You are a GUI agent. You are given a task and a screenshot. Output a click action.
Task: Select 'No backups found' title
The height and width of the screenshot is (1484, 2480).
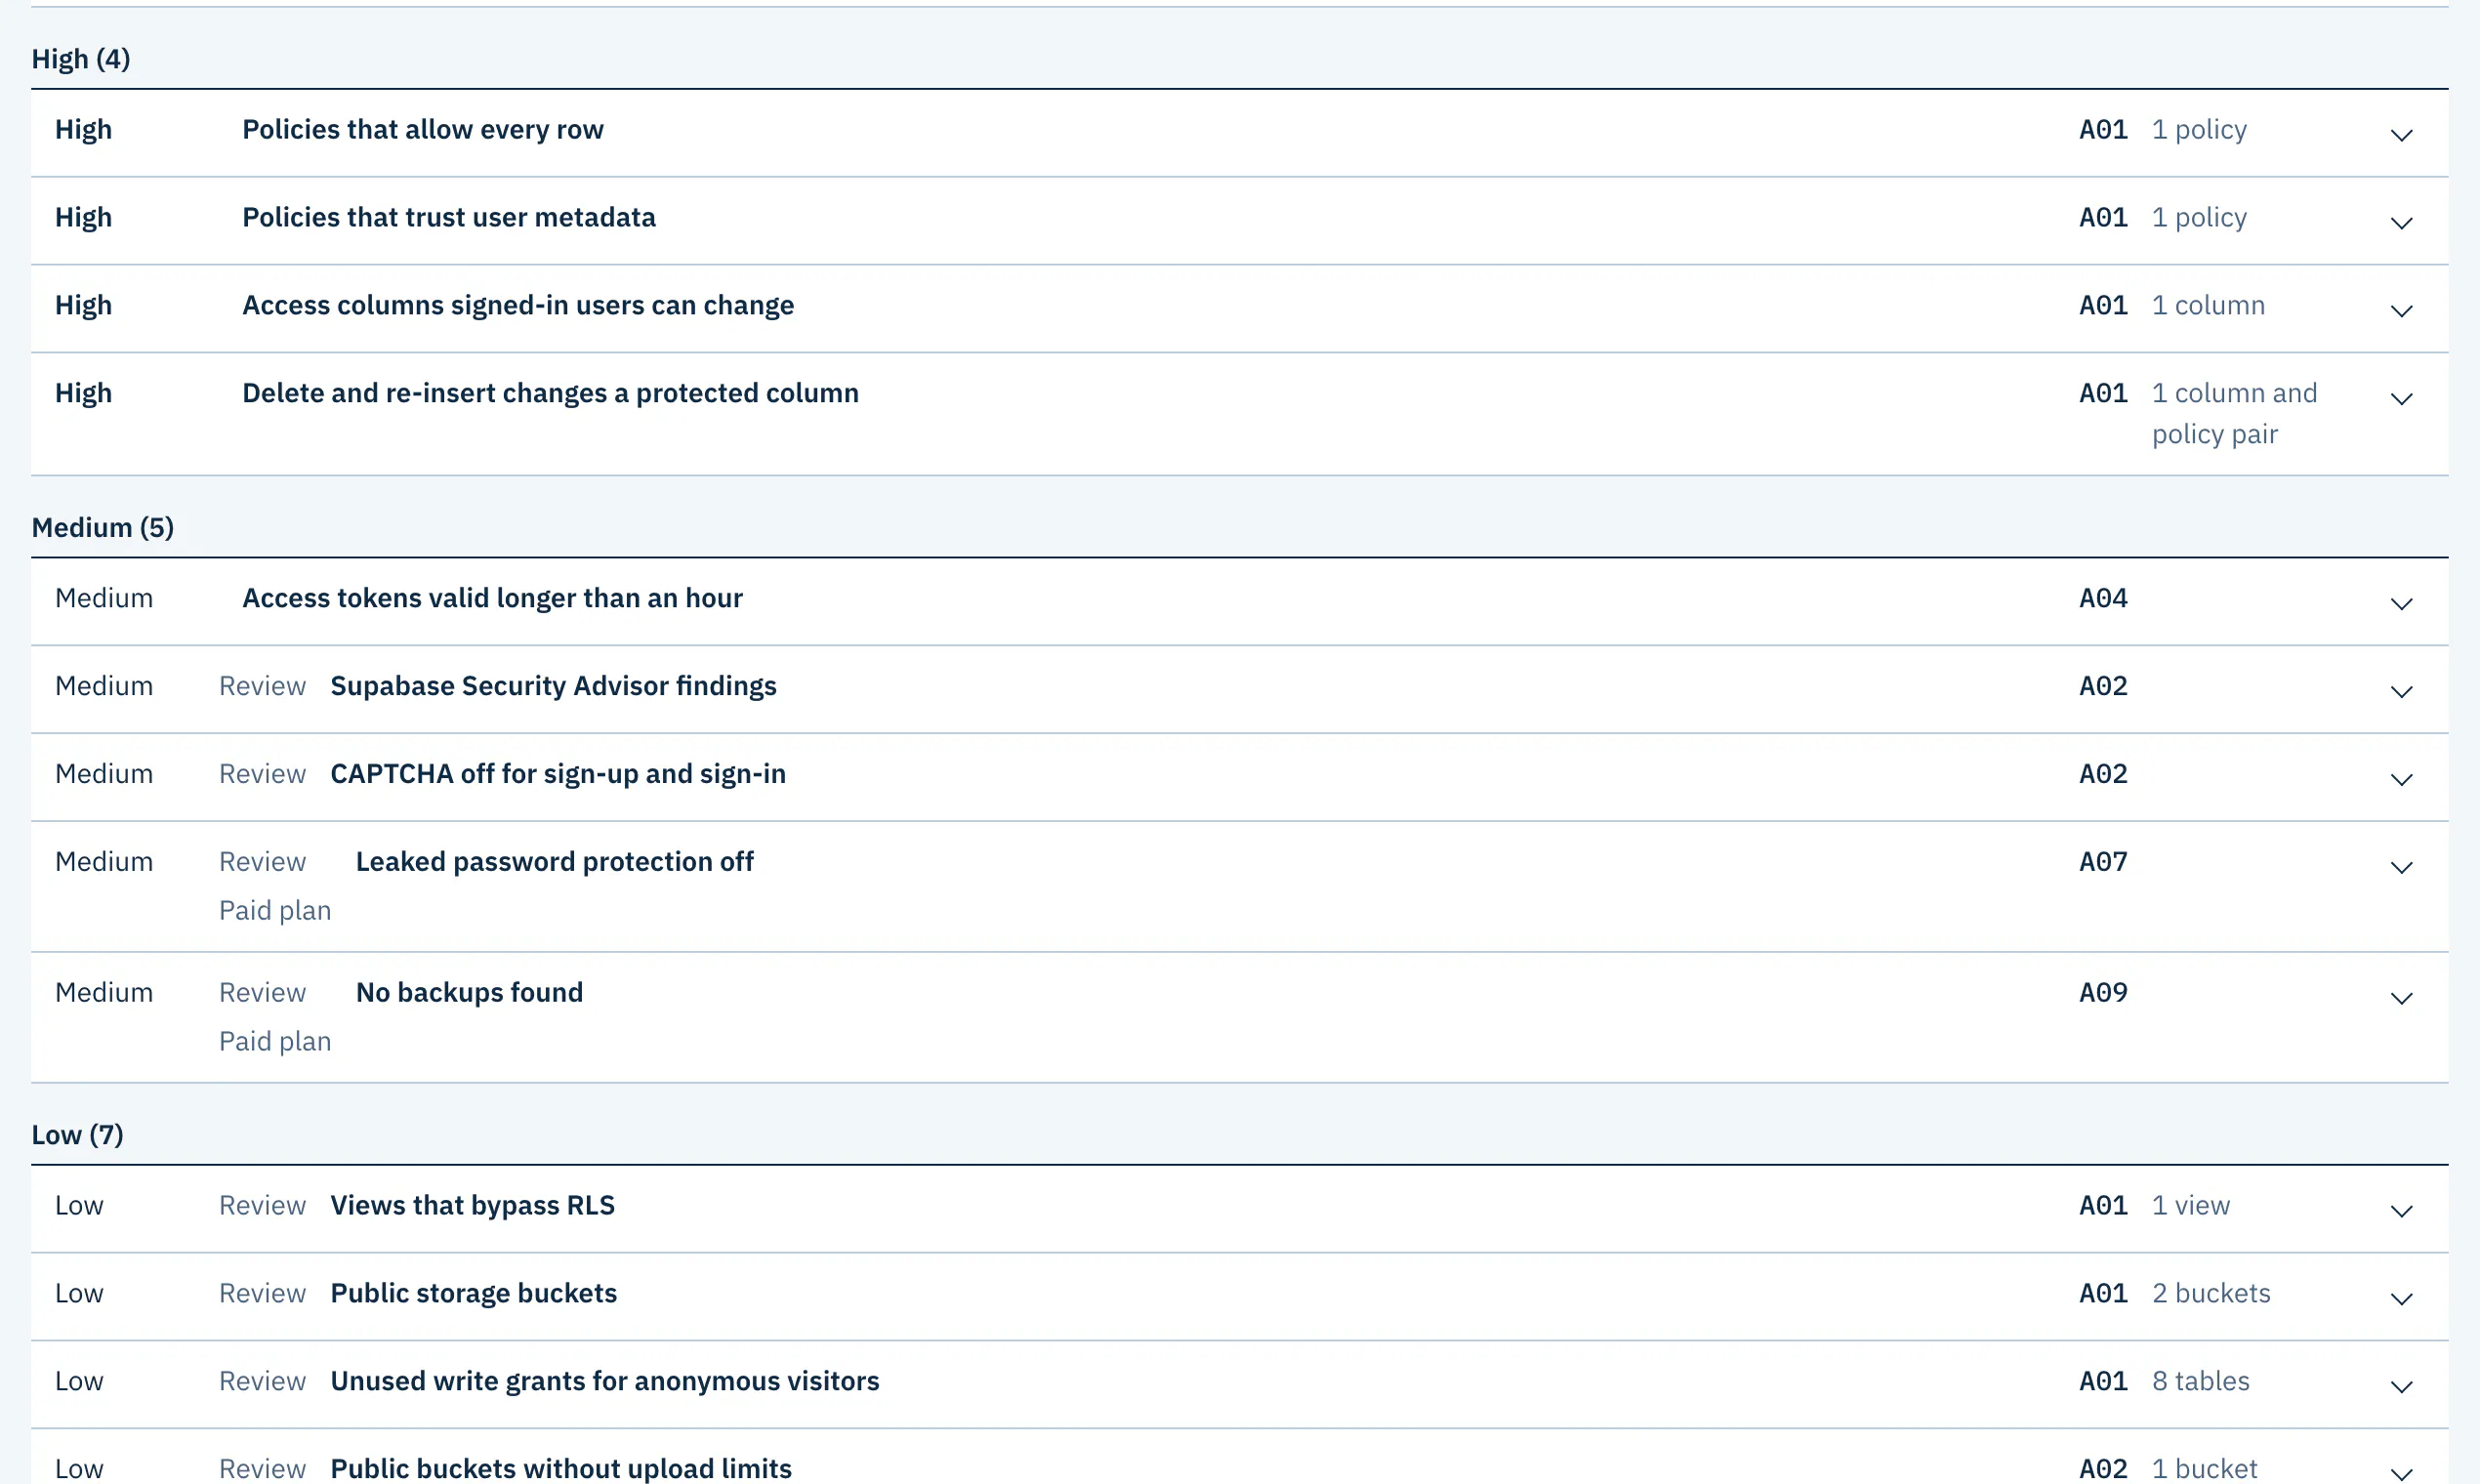coord(469,993)
